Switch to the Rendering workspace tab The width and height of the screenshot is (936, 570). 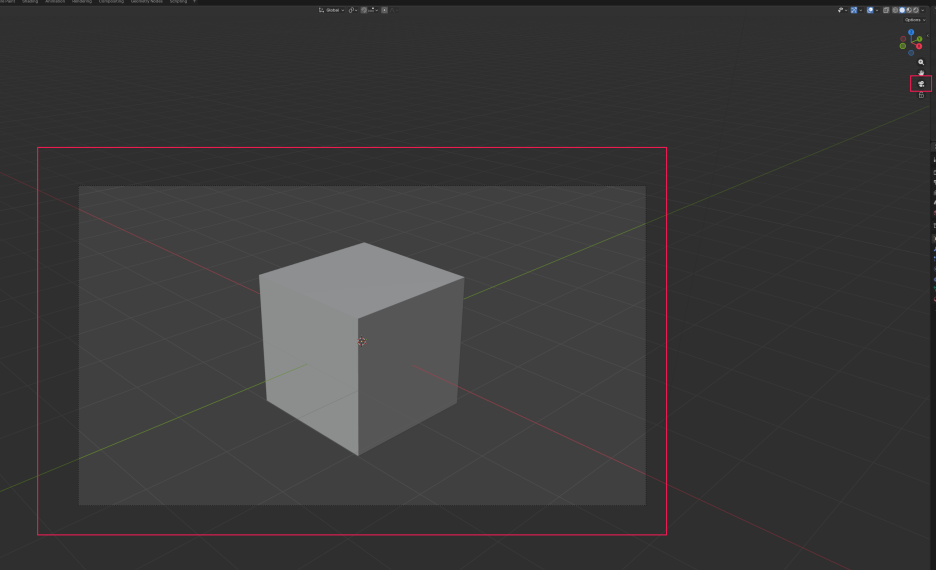[82, 1]
